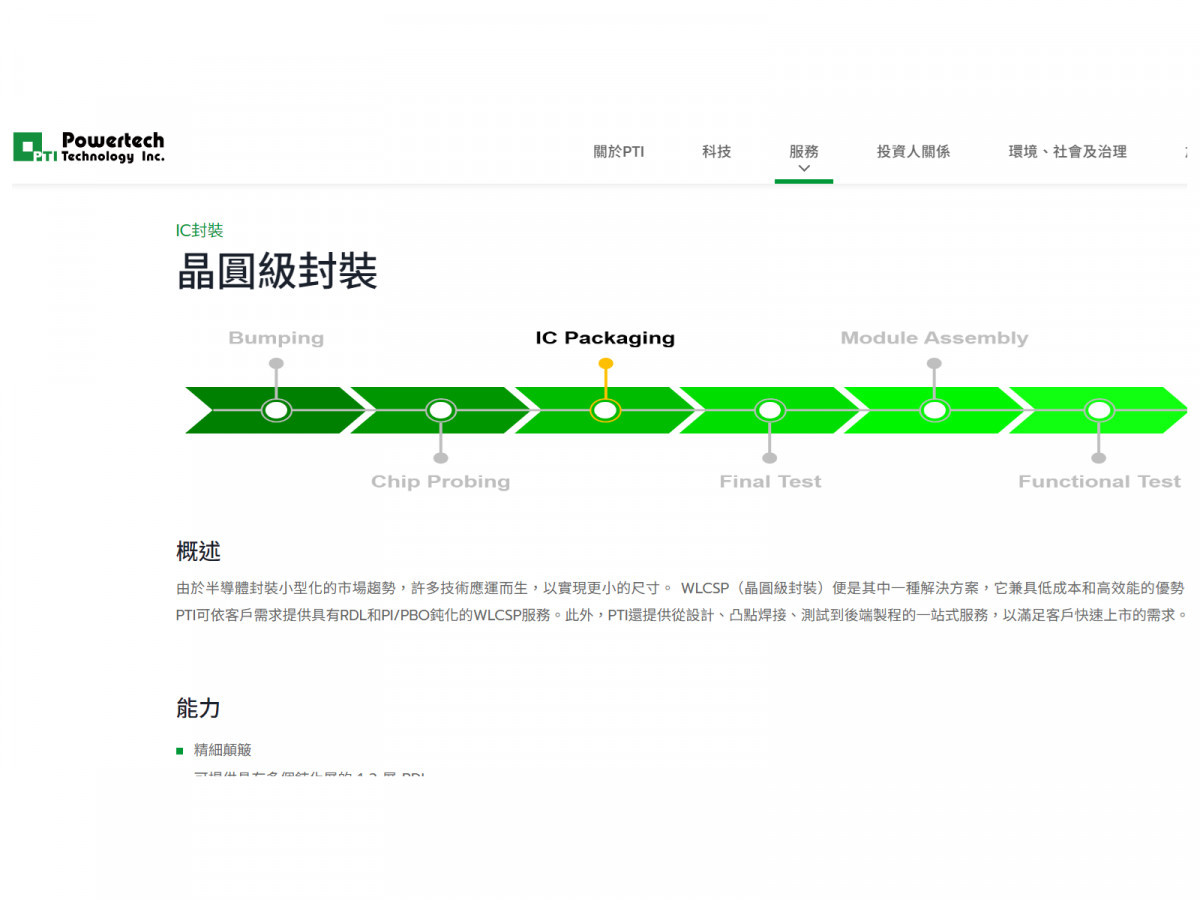Click the Chip Probing label
The width and height of the screenshot is (1200, 900).
tap(441, 481)
